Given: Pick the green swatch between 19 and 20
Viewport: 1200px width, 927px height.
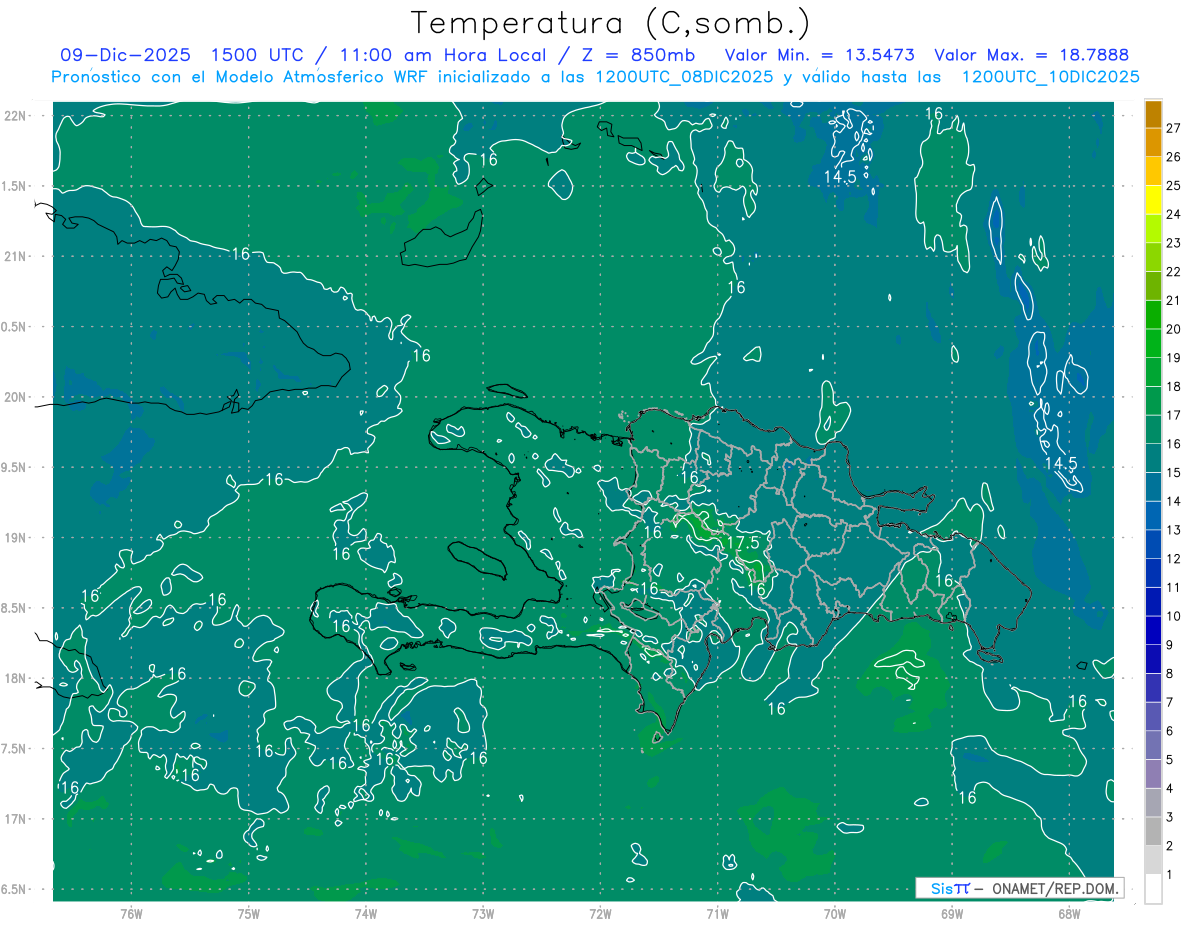Looking at the screenshot, I should pyautogui.click(x=1153, y=343).
